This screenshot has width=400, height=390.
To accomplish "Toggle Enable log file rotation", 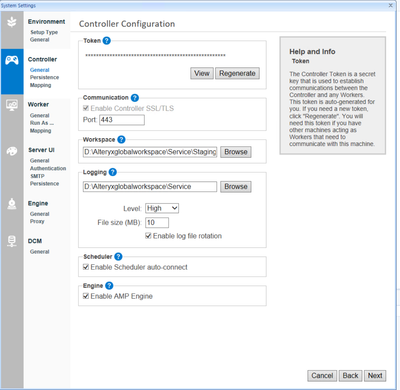I will point(148,236).
